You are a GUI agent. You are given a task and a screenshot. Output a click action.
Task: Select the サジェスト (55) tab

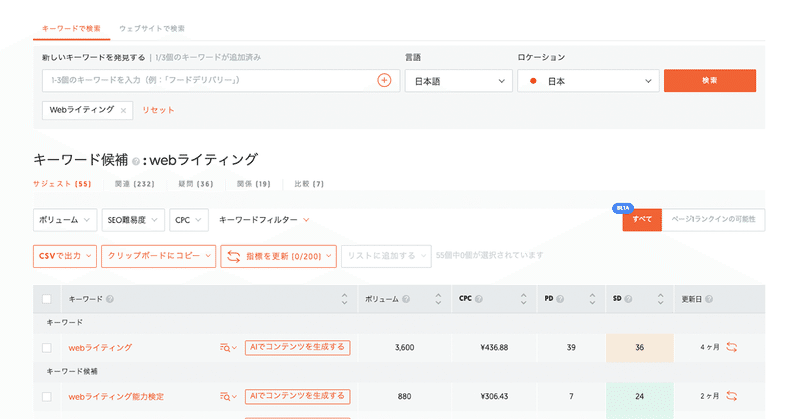(62, 184)
